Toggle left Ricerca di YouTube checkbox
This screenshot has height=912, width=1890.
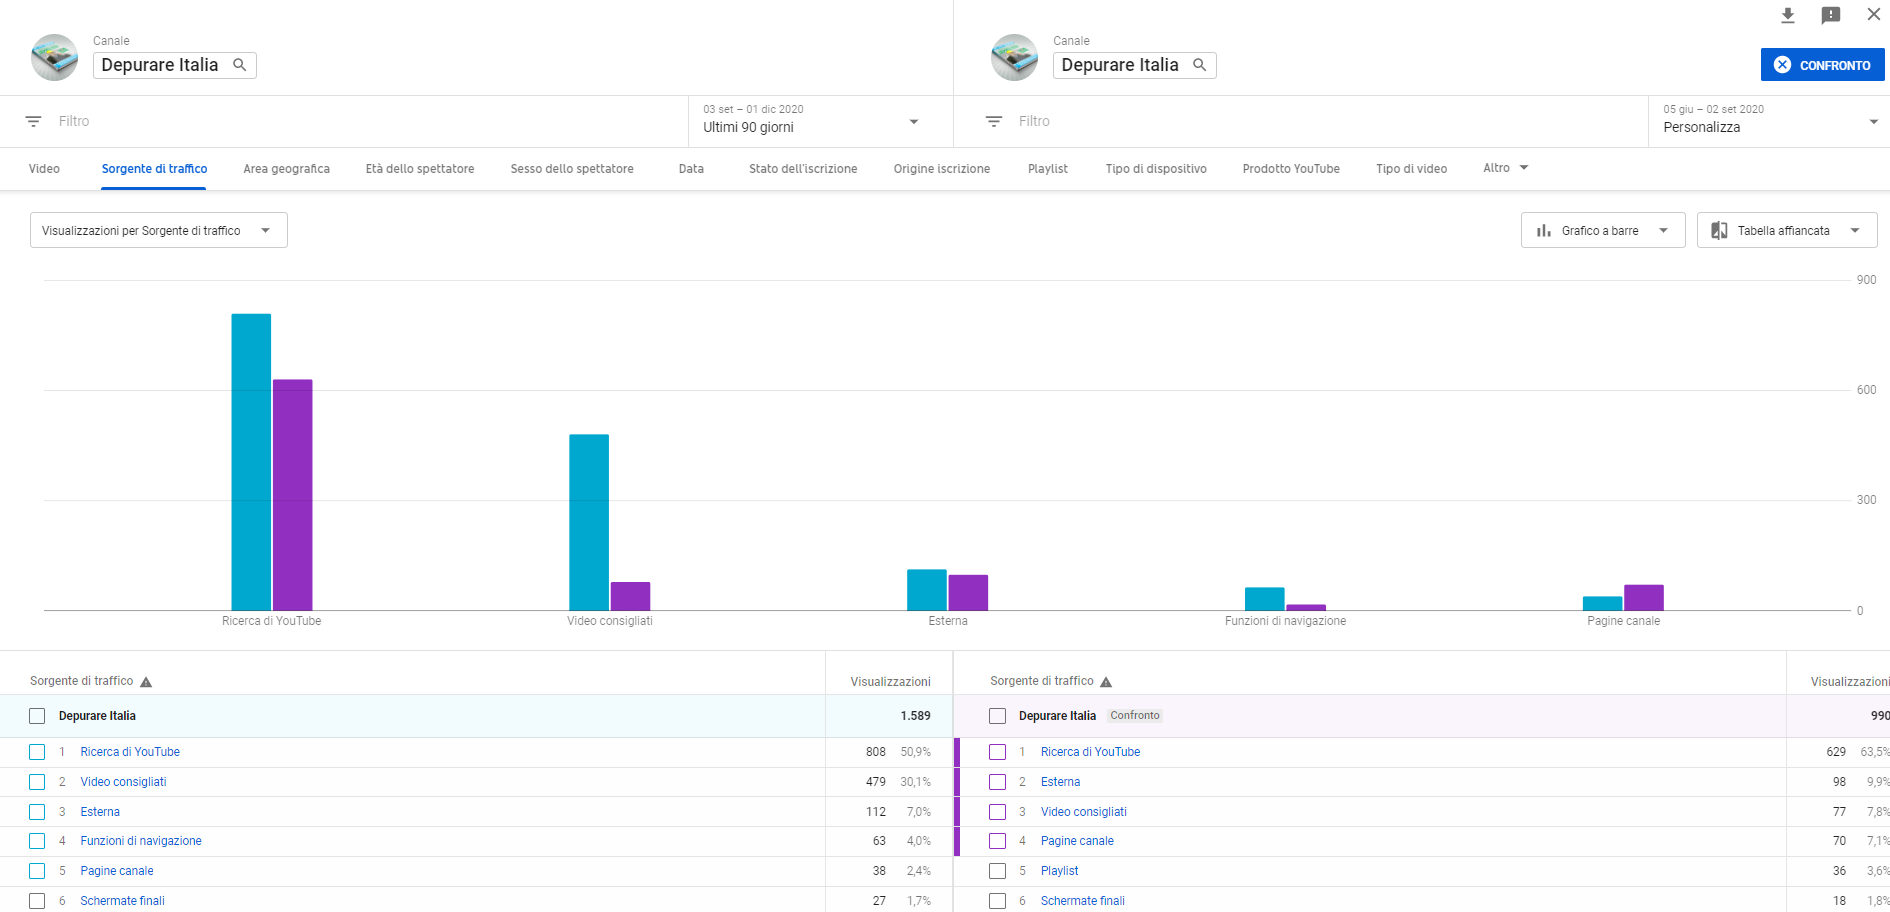(x=37, y=752)
